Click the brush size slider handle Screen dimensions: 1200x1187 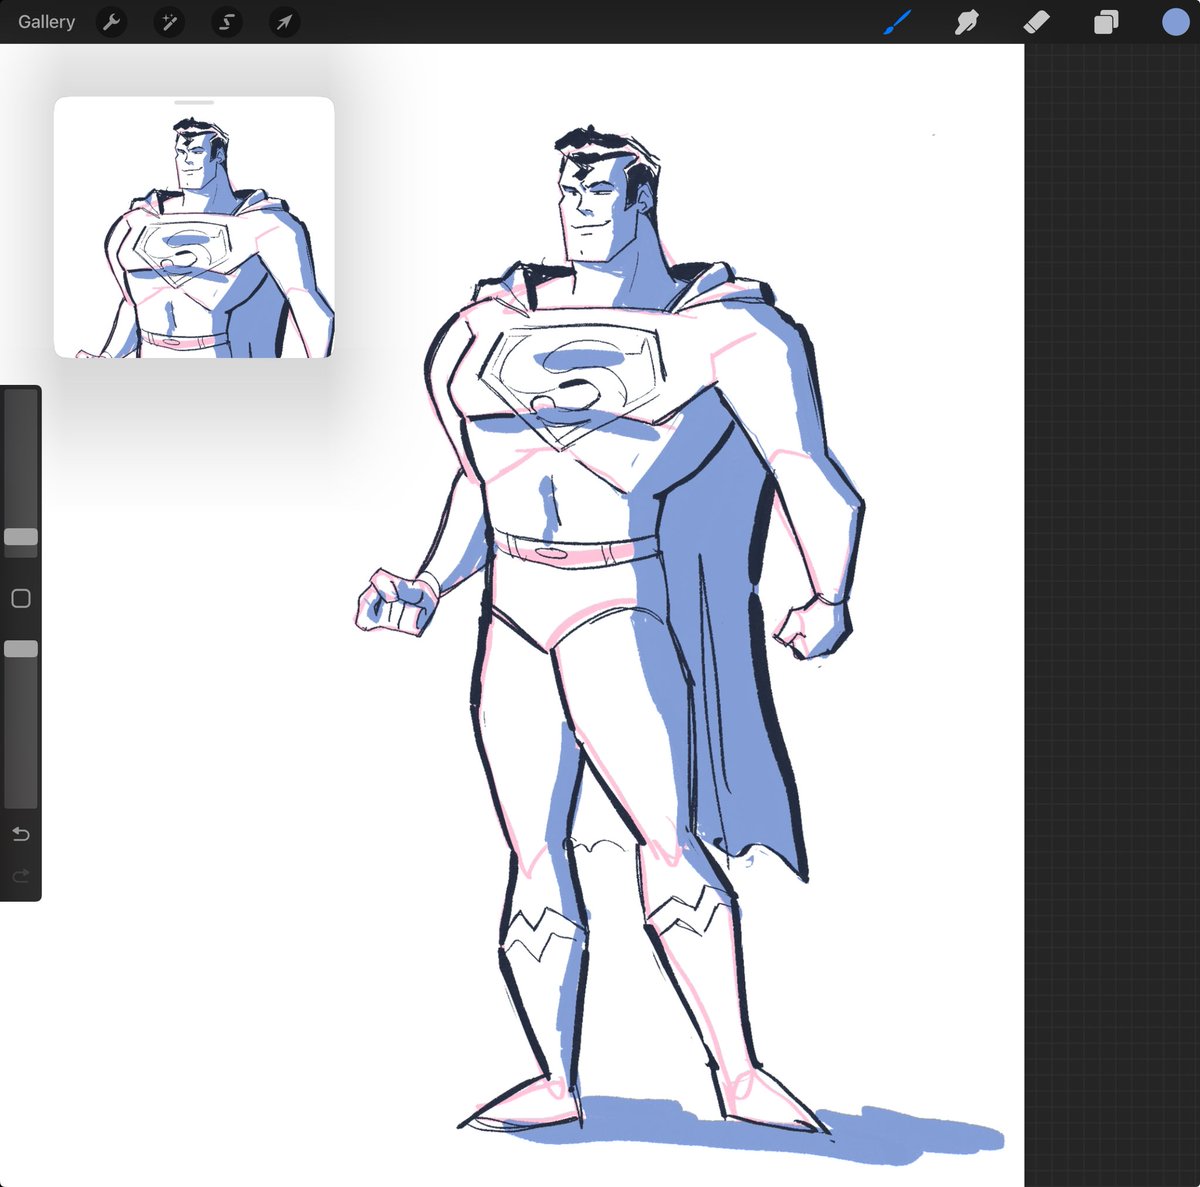(x=21, y=537)
